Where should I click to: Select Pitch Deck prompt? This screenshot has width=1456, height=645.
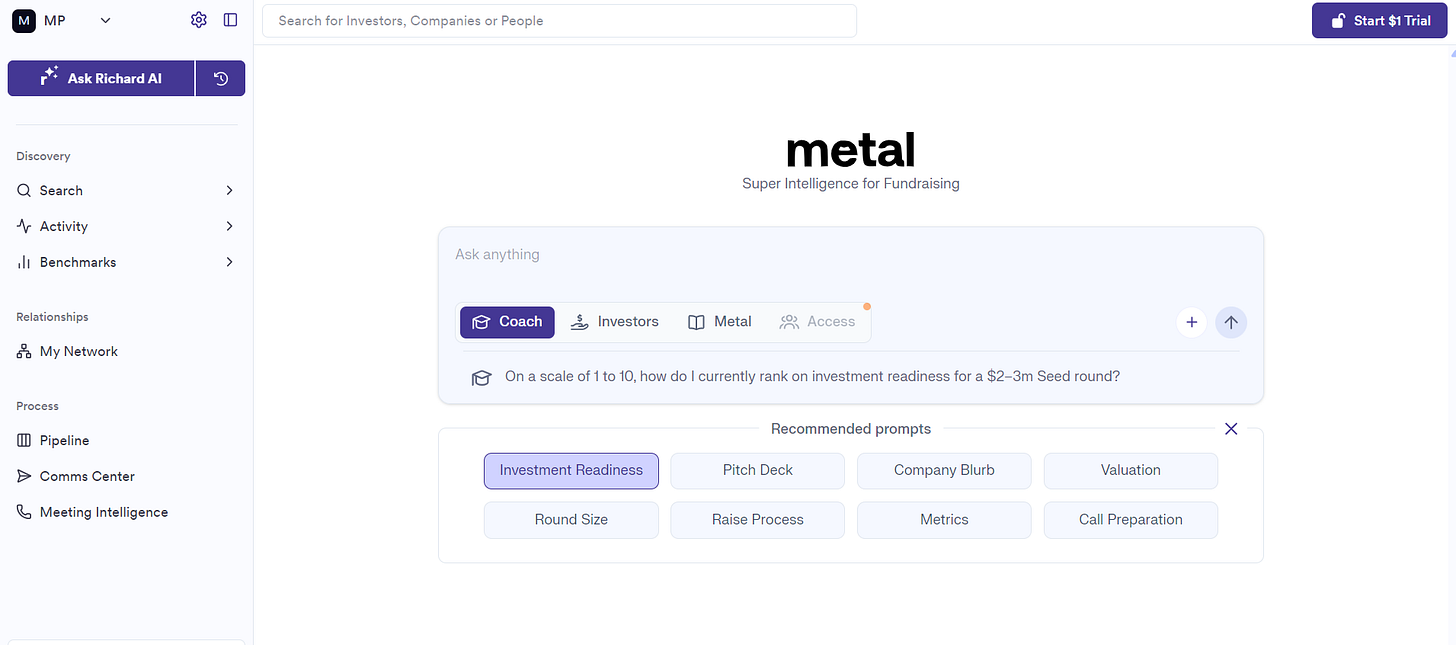tap(758, 470)
